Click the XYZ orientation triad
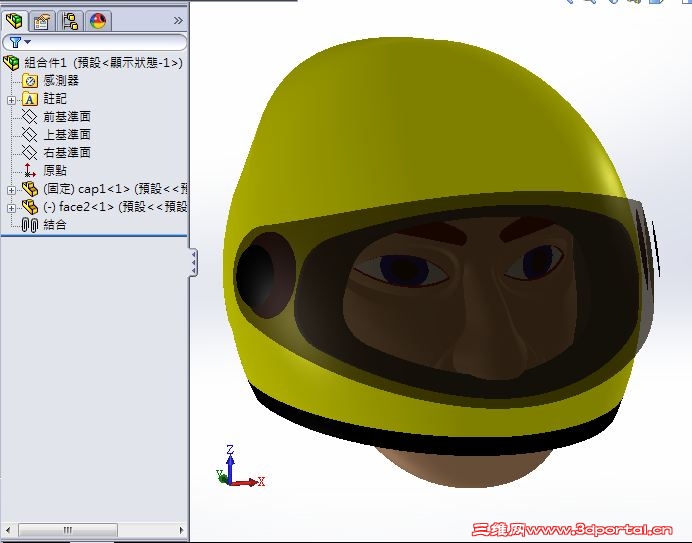692x543 pixels. (241, 467)
